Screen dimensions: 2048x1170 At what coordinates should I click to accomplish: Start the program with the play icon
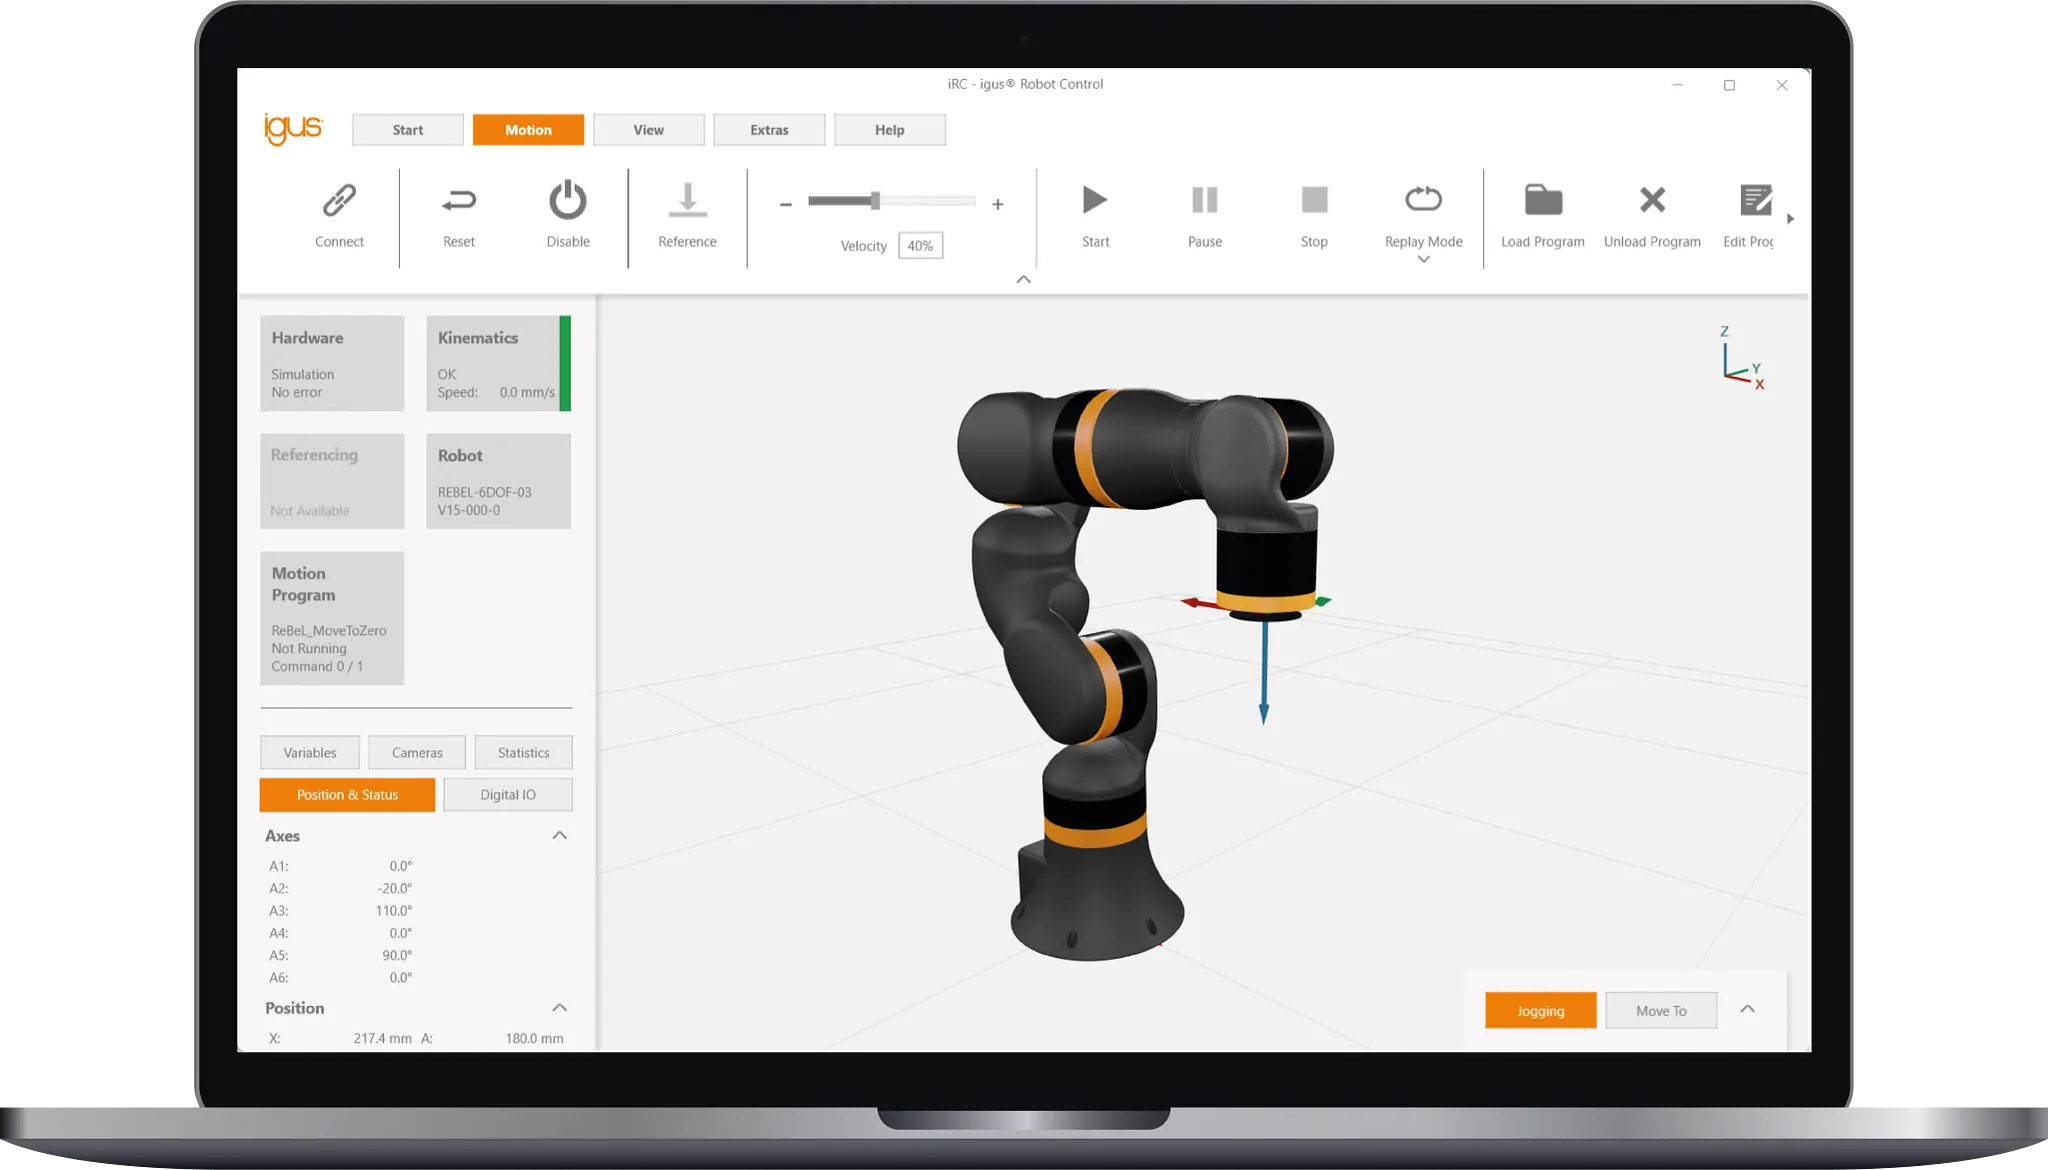point(1095,200)
